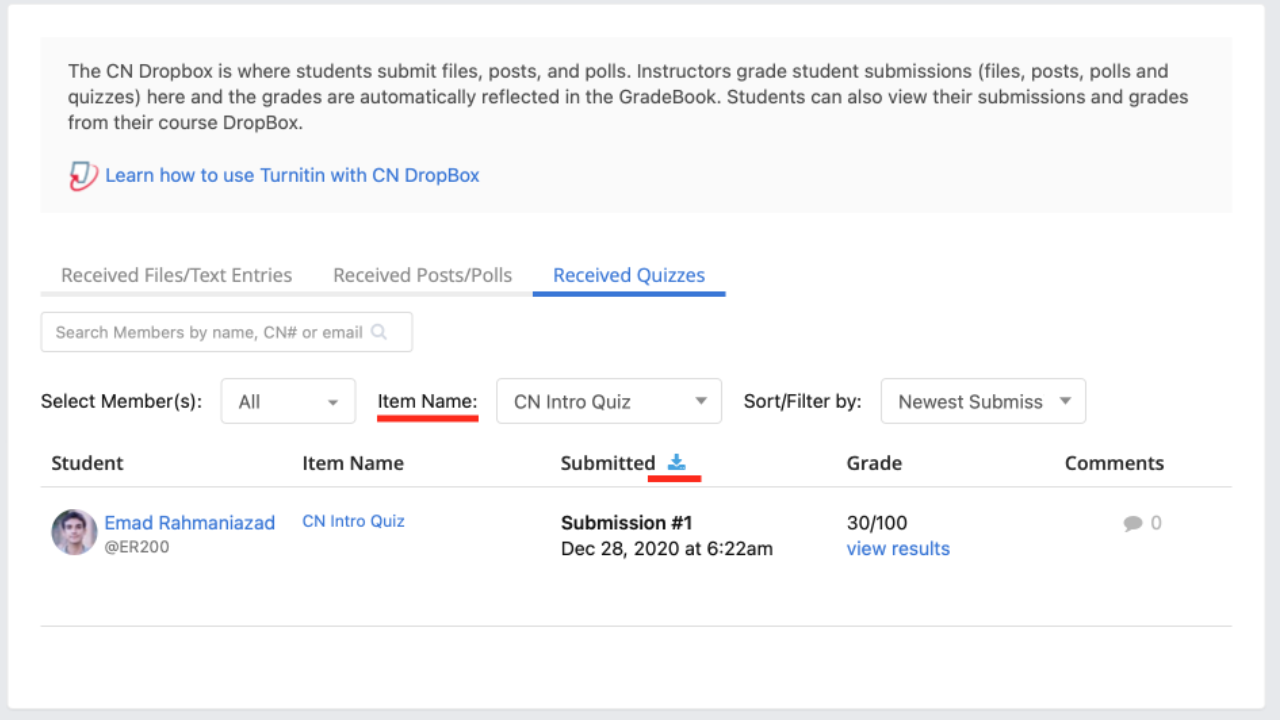Click the Submitted column header text
This screenshot has height=720, width=1280.
coord(608,463)
